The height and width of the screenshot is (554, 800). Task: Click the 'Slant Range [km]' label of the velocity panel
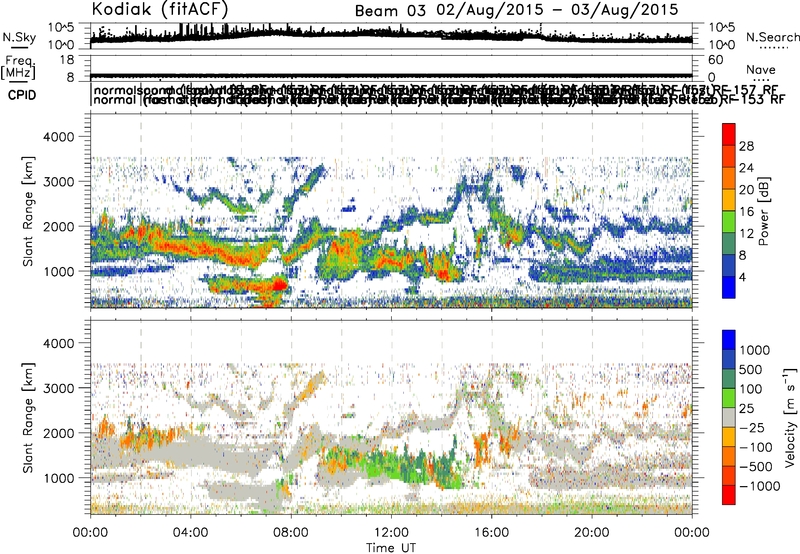tap(28, 418)
